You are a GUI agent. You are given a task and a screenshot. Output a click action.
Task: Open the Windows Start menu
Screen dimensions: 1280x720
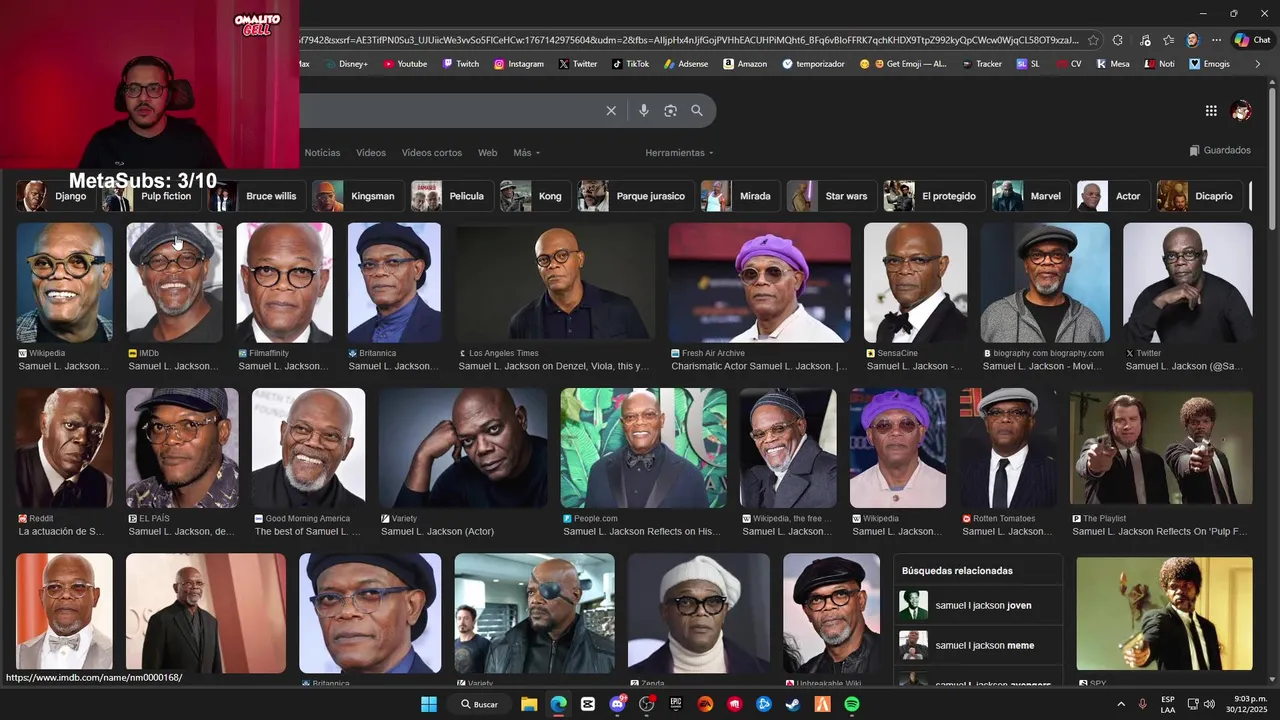pyautogui.click(x=429, y=704)
